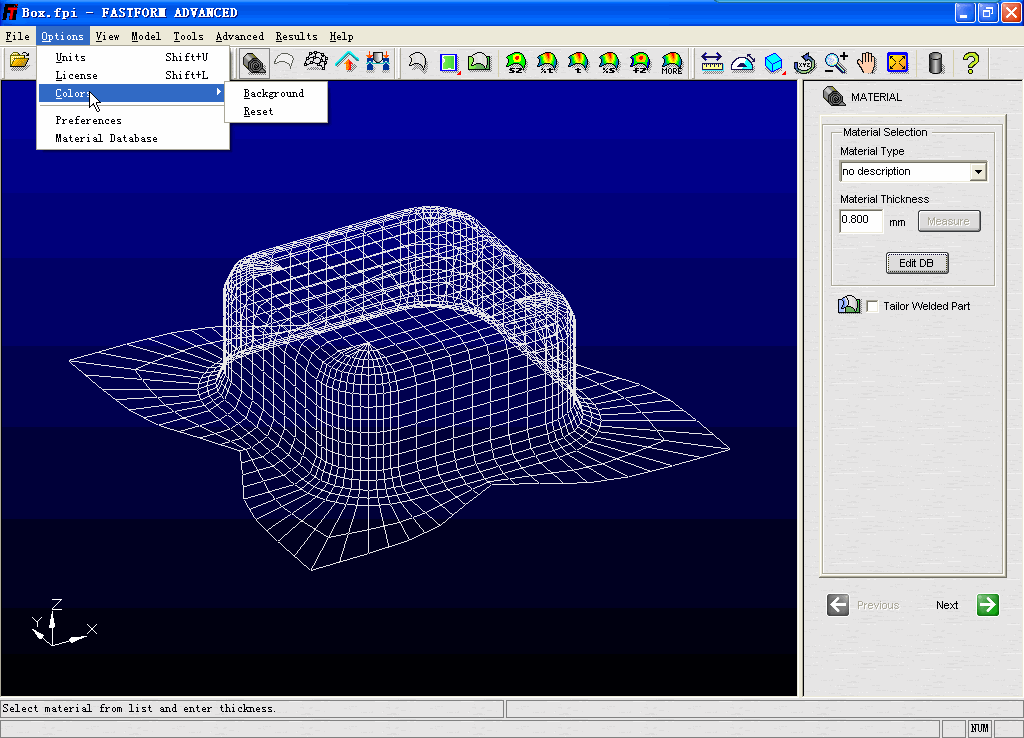The width and height of the screenshot is (1024, 738).
Task: Open the Help menu
Action: tap(342, 37)
